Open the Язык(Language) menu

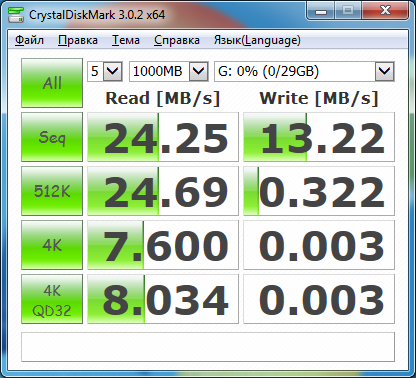pos(257,40)
